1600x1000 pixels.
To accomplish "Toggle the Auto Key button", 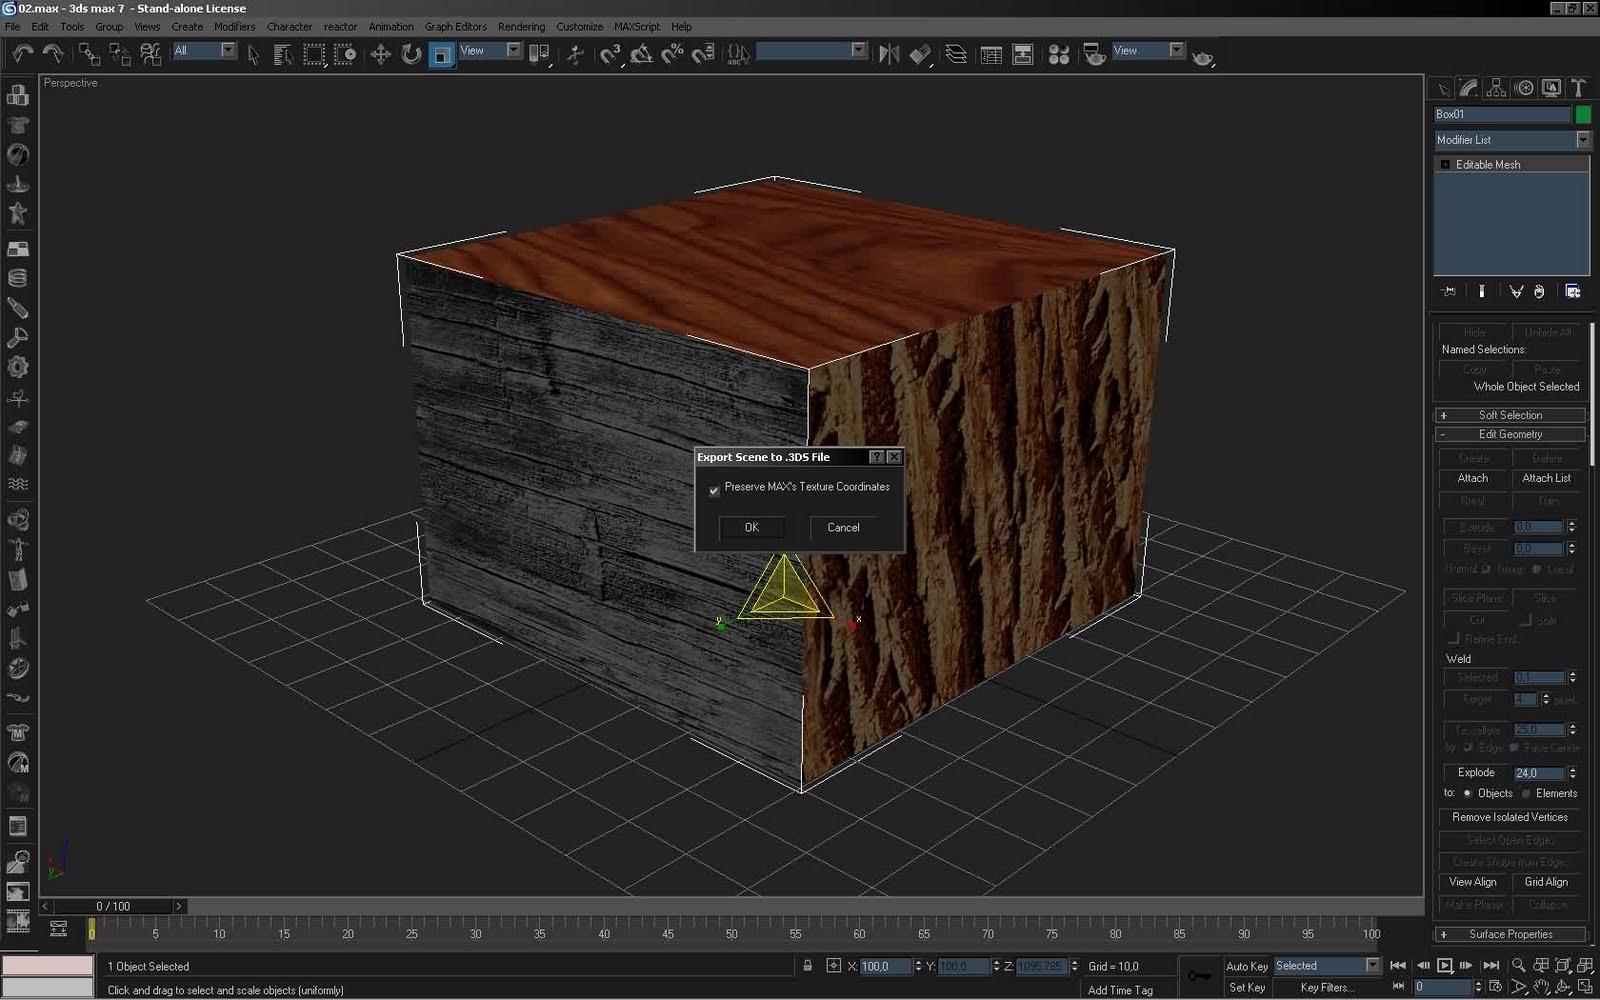I will coord(1246,966).
